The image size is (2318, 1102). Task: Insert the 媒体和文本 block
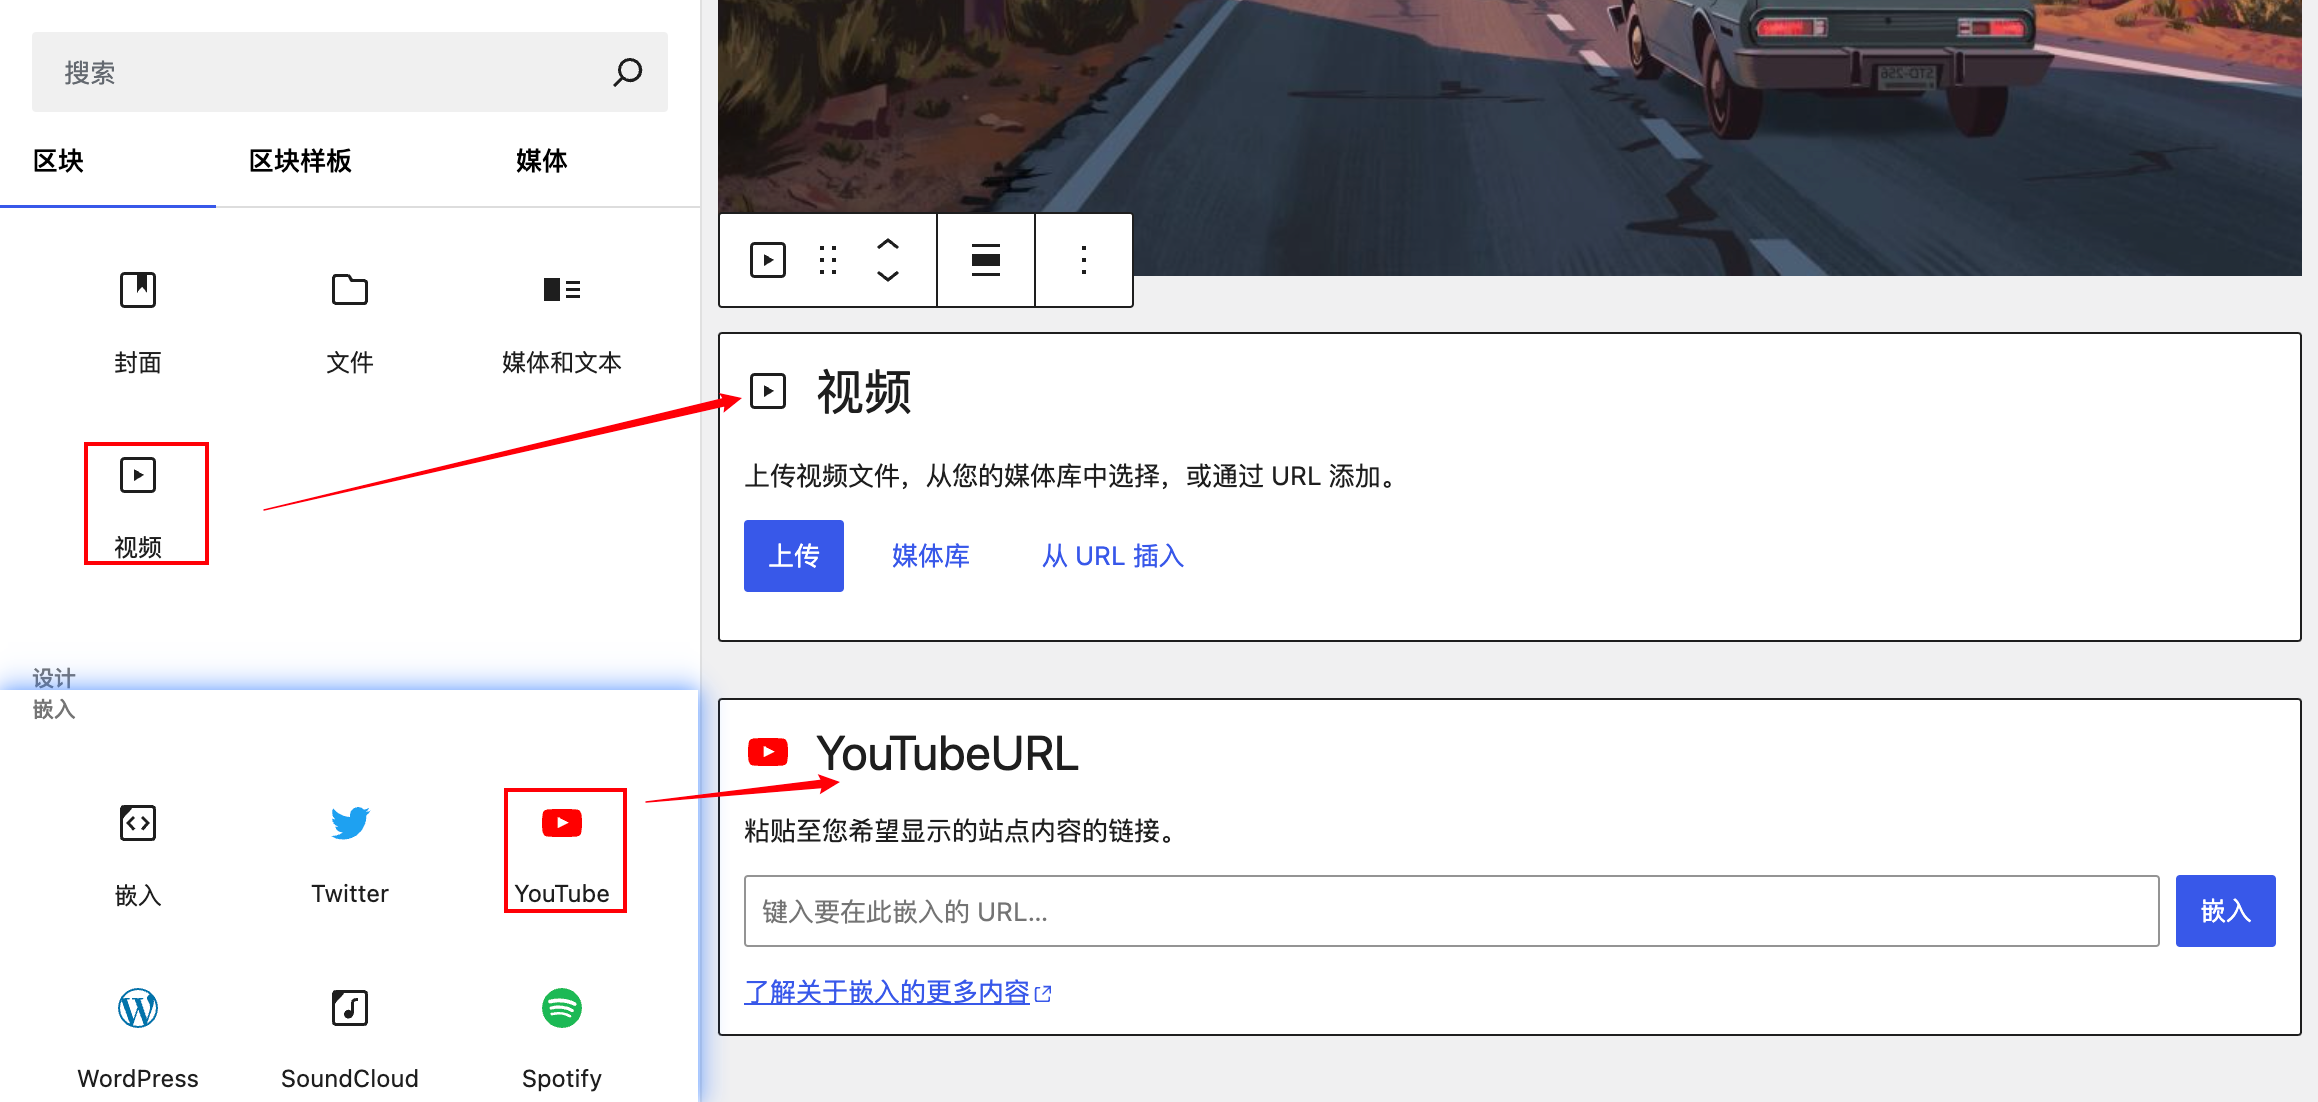point(561,322)
